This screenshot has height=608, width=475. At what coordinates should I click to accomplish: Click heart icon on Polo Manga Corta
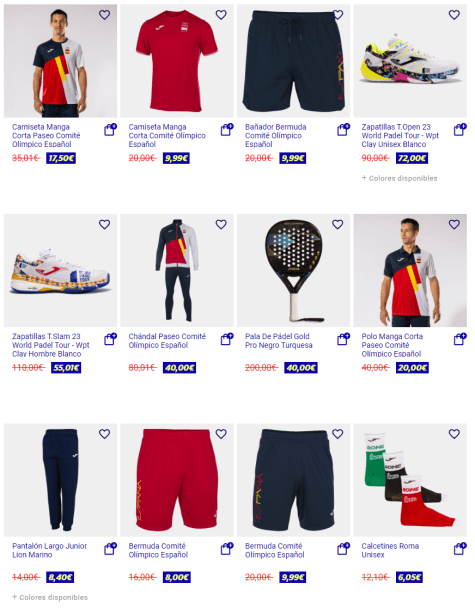click(454, 224)
